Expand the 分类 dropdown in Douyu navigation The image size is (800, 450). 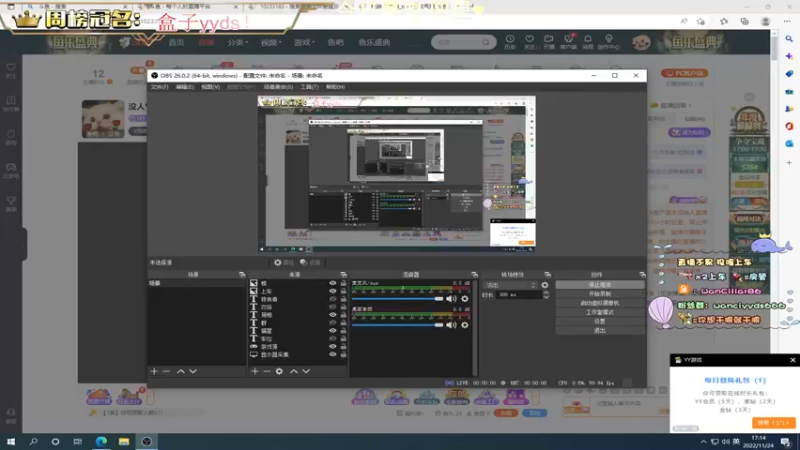coord(238,42)
